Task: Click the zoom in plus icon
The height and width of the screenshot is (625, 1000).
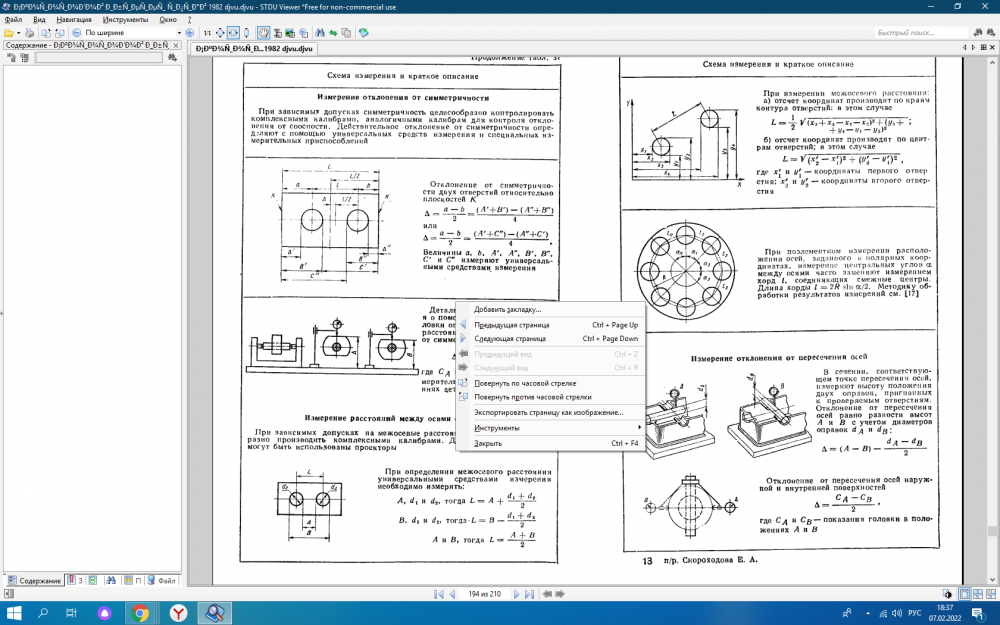Action: click(189, 33)
